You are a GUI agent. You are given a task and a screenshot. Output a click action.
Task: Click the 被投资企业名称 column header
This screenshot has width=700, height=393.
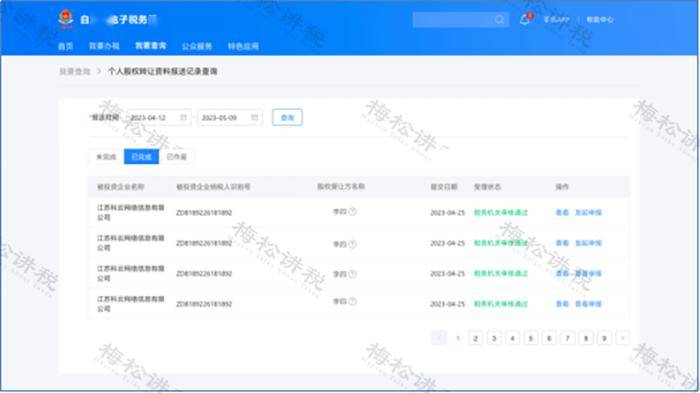pyautogui.click(x=121, y=187)
